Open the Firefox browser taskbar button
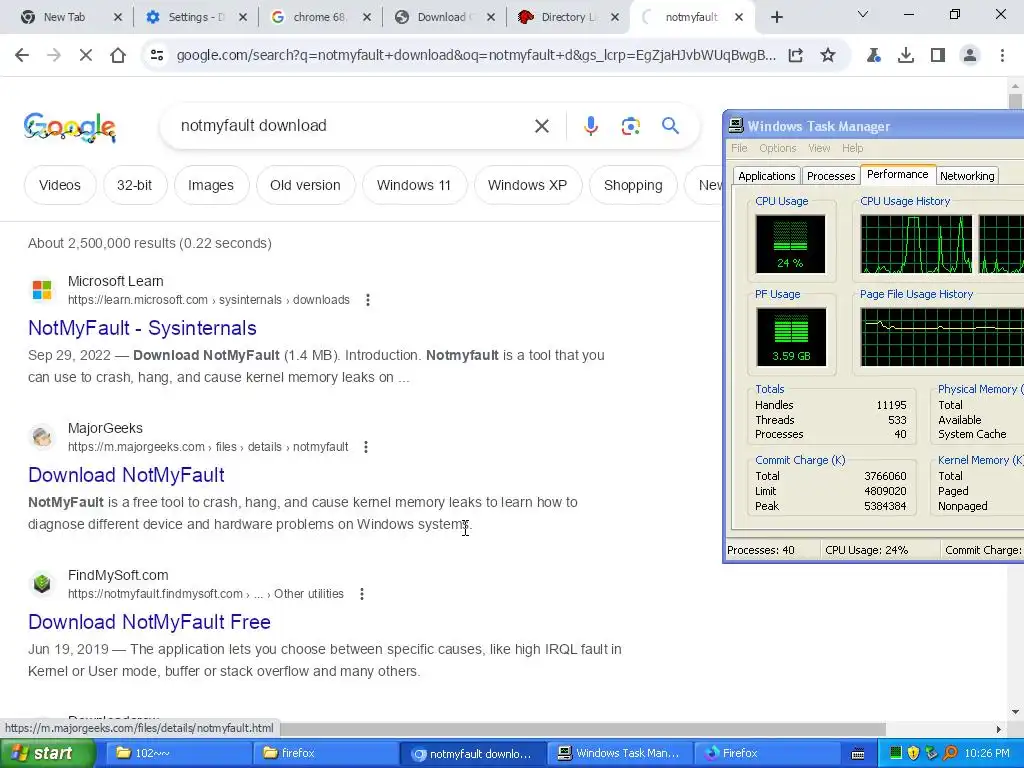1024x768 pixels. pyautogui.click(x=765, y=753)
